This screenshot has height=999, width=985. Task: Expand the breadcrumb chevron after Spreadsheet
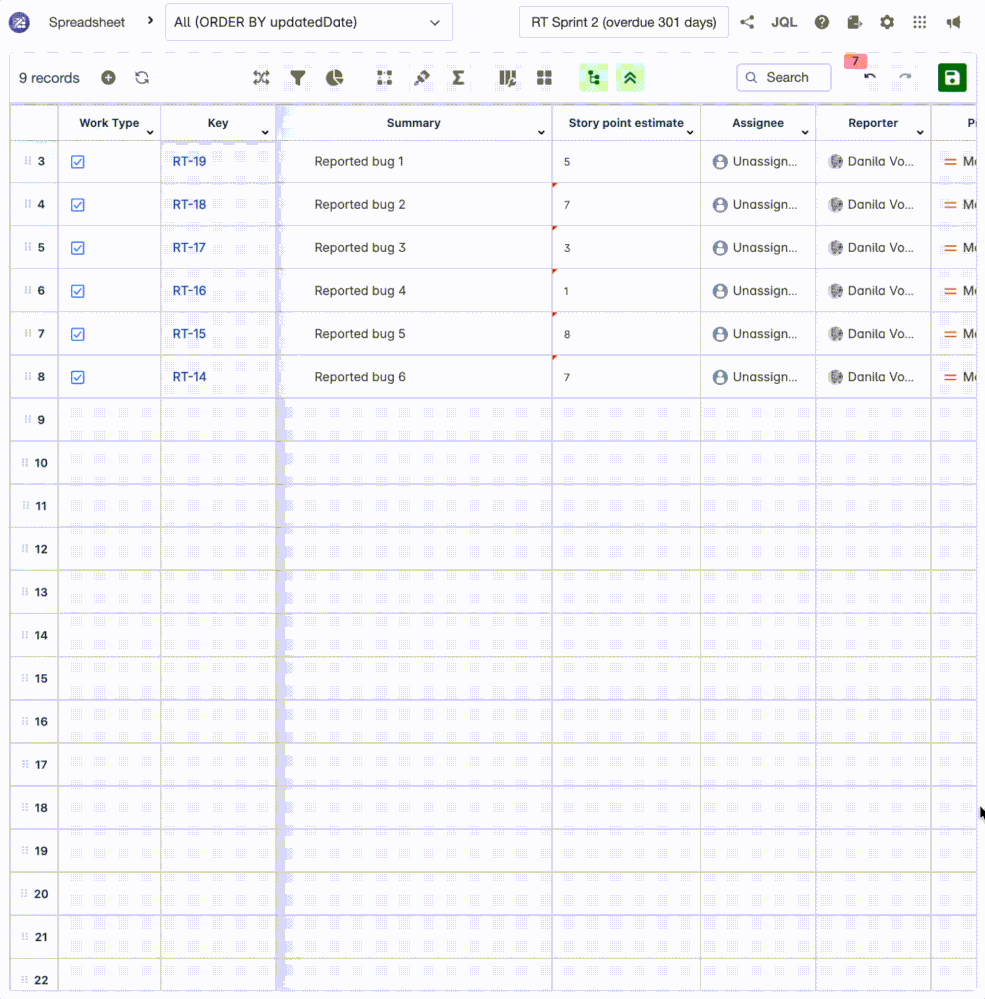150,21
